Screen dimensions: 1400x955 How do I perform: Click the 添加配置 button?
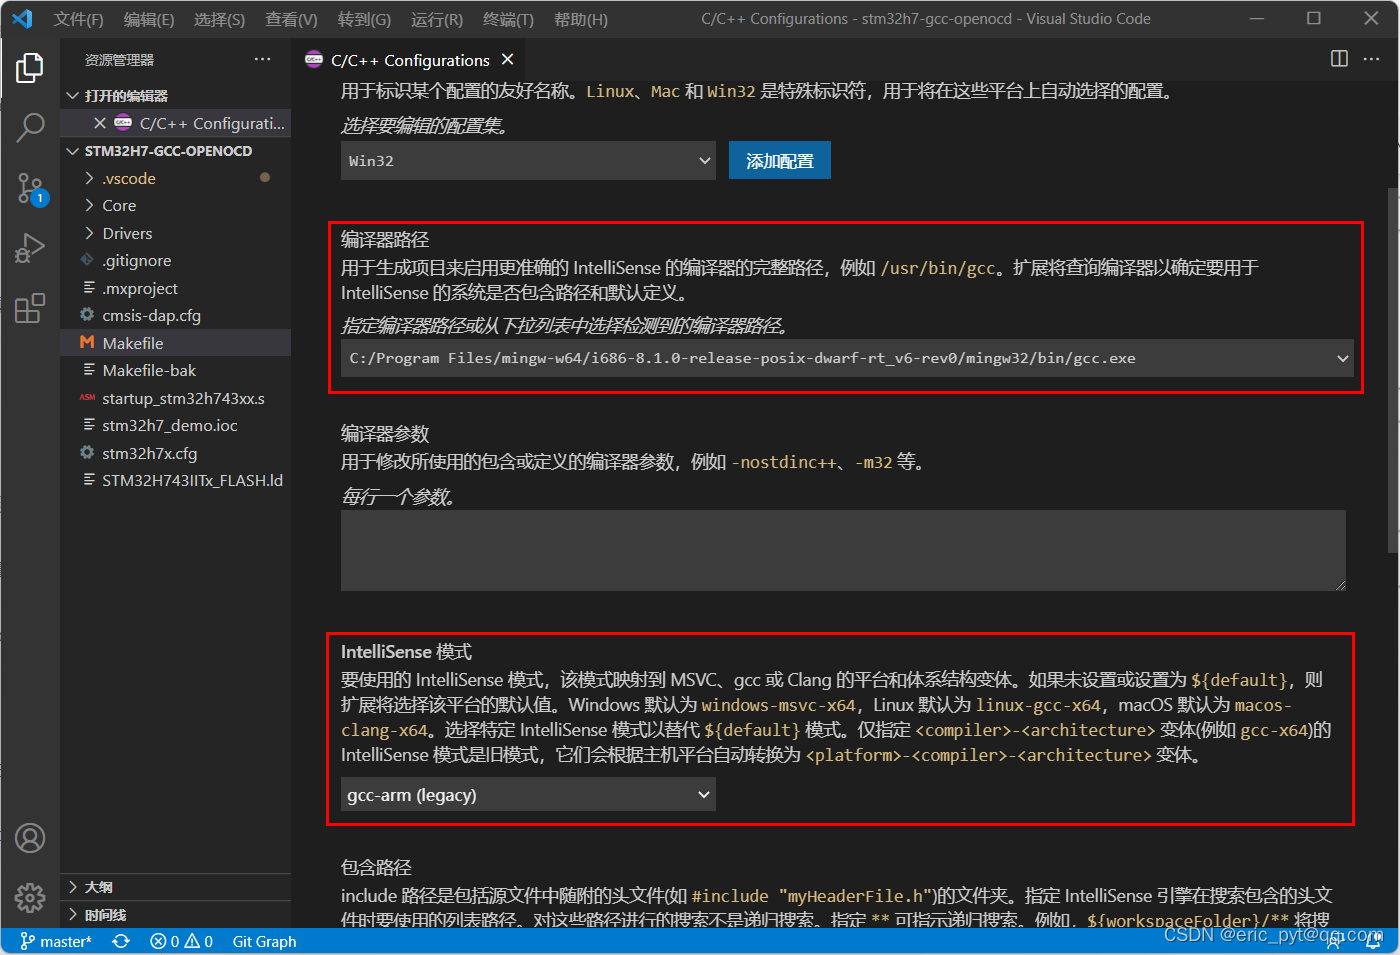pos(780,161)
